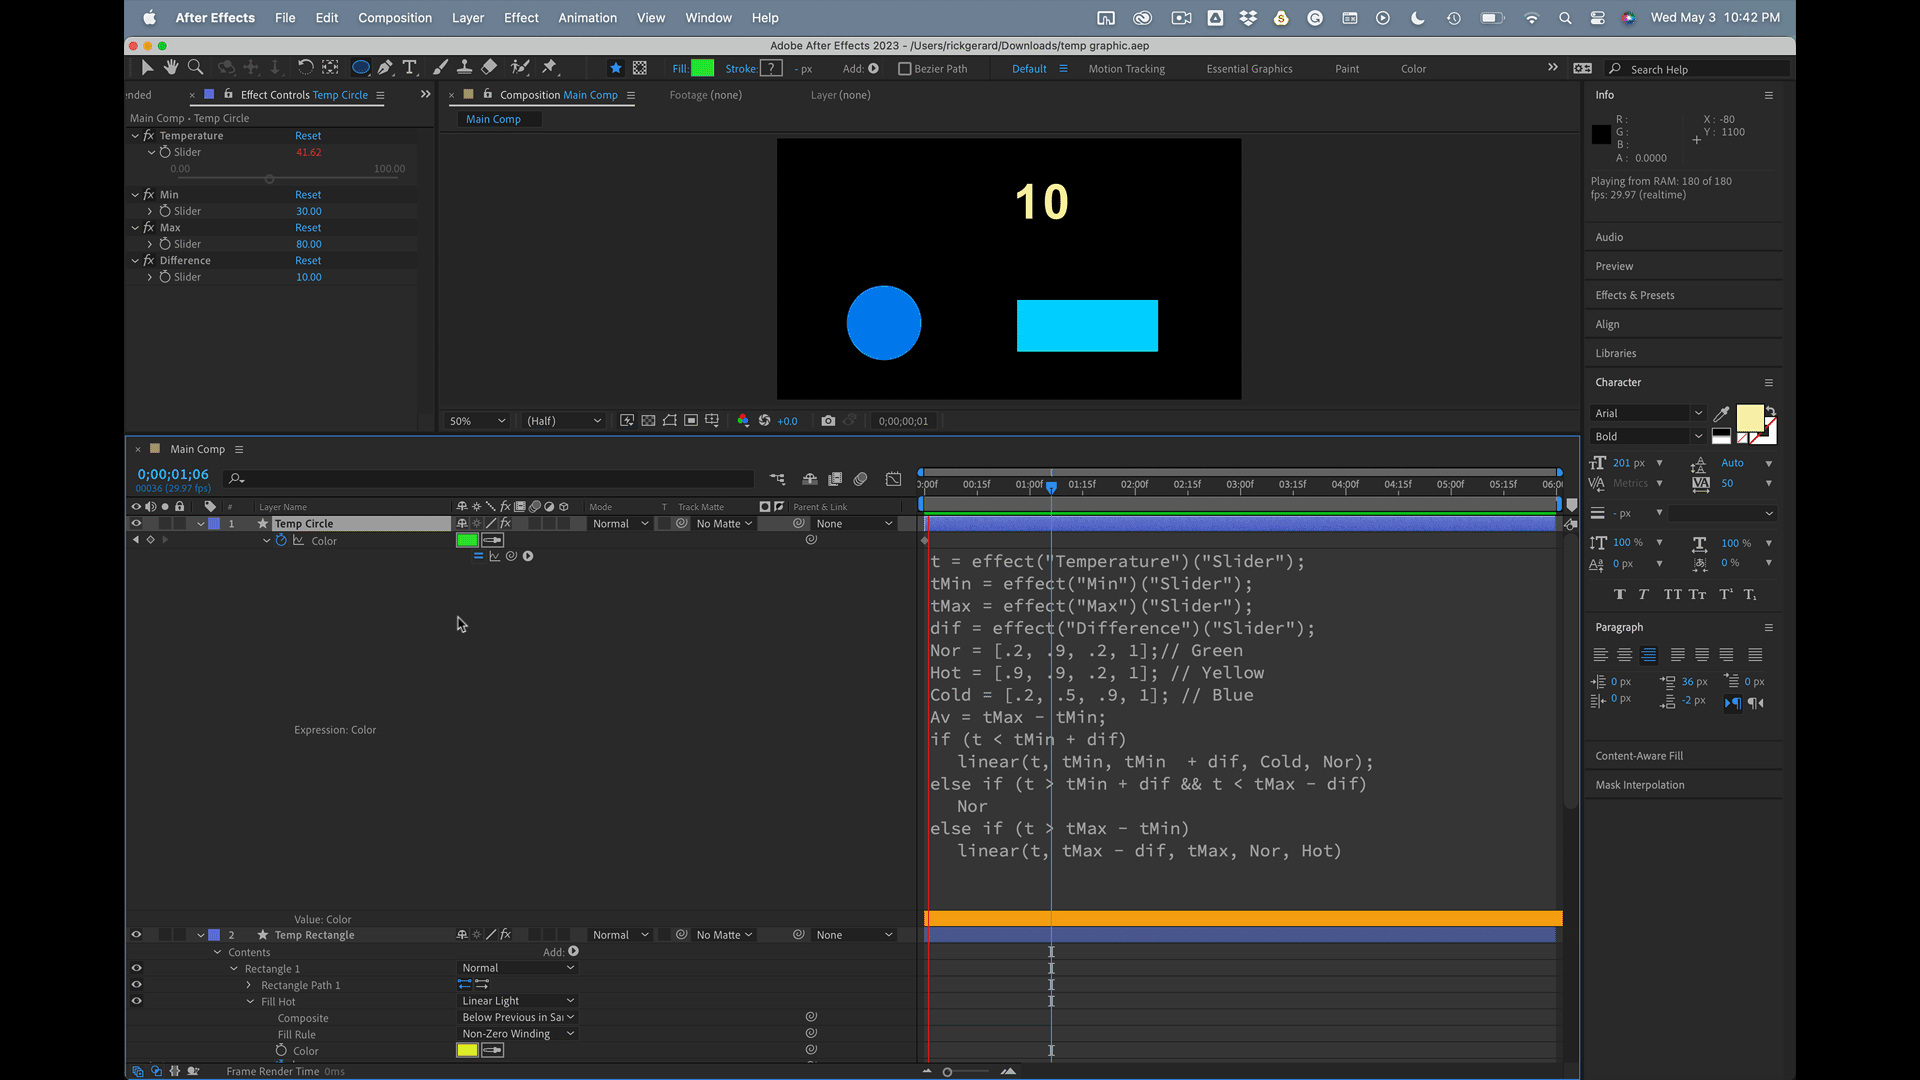
Task: Toggle the Bezier Path checkbox
Action: pos(904,69)
